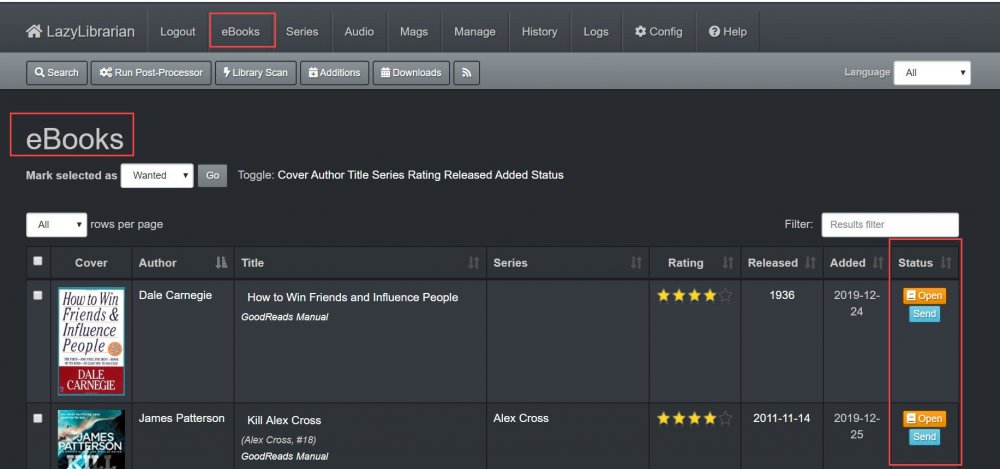
Task: Toggle Added column visibility
Action: [x=511, y=175]
